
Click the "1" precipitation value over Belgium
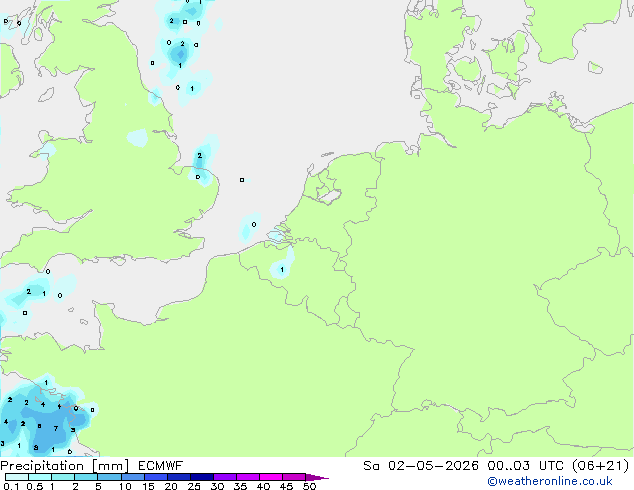[x=282, y=270]
